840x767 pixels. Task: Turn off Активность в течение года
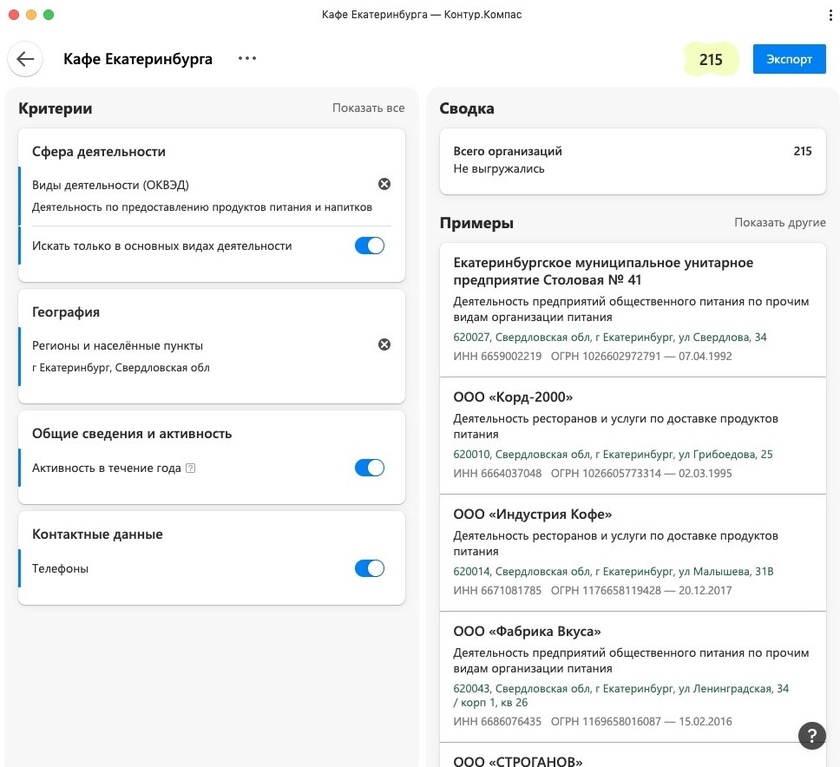370,467
